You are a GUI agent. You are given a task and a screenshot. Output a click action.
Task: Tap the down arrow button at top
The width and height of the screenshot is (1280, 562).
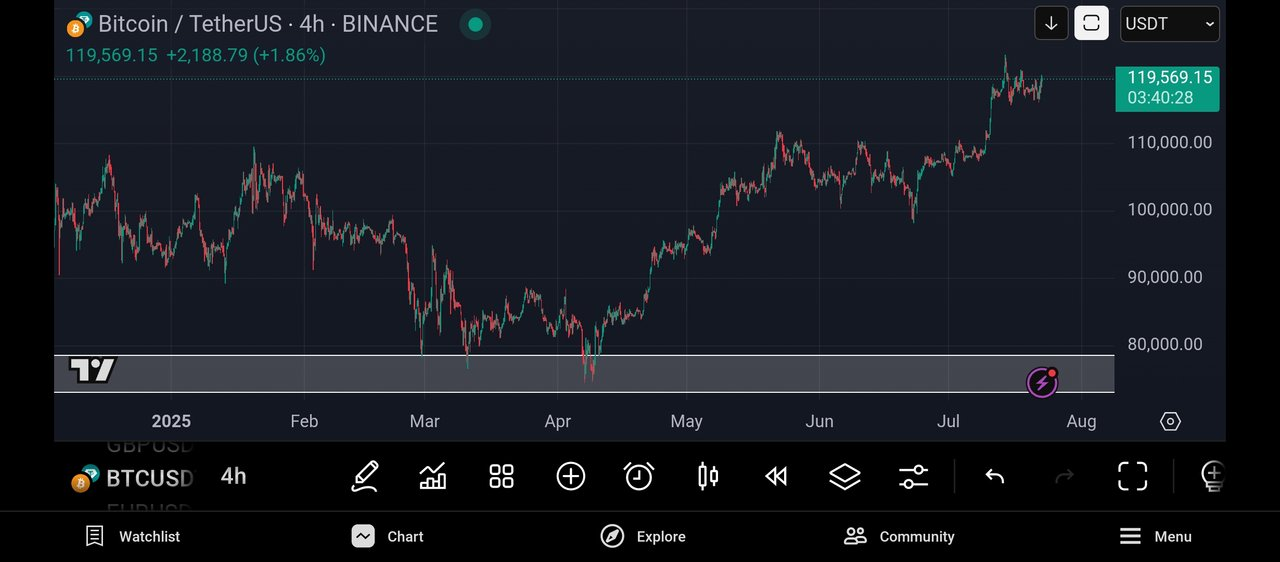pos(1051,23)
